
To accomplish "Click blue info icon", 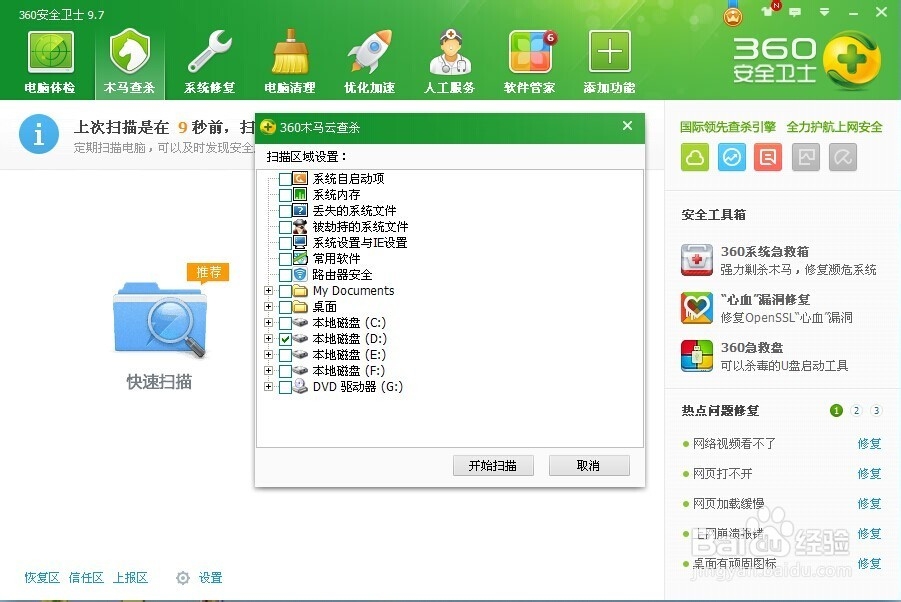I will pyautogui.click(x=39, y=134).
